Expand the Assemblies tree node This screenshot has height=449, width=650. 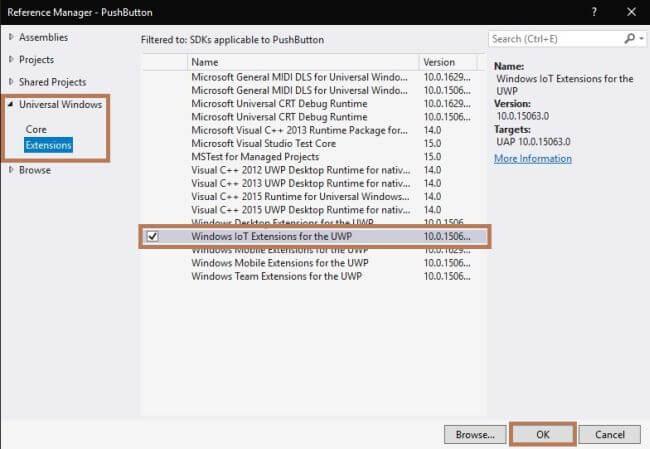(x=11, y=37)
